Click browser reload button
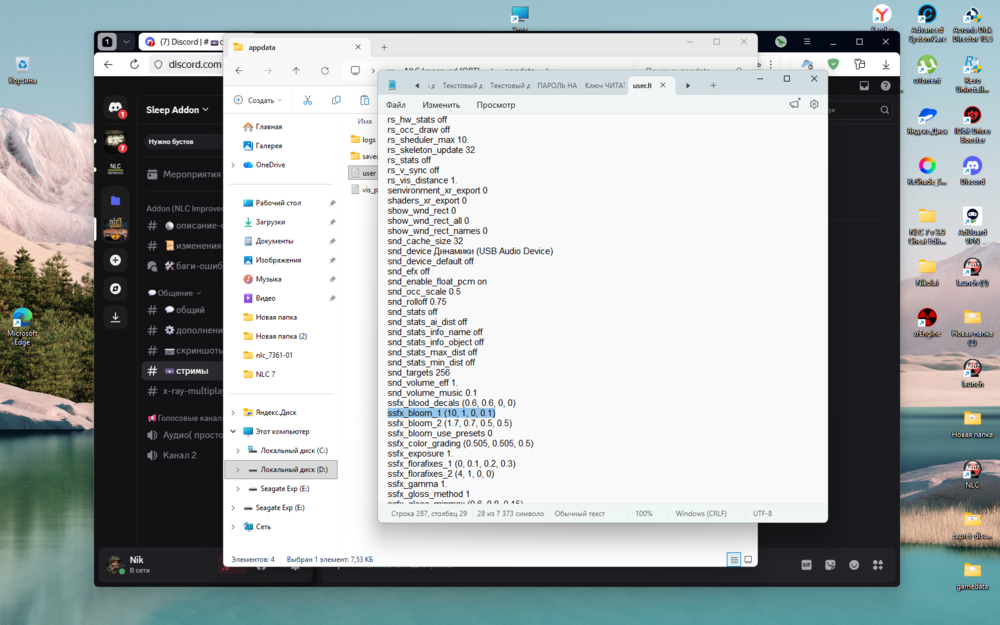The height and width of the screenshot is (625, 1000). (134, 64)
